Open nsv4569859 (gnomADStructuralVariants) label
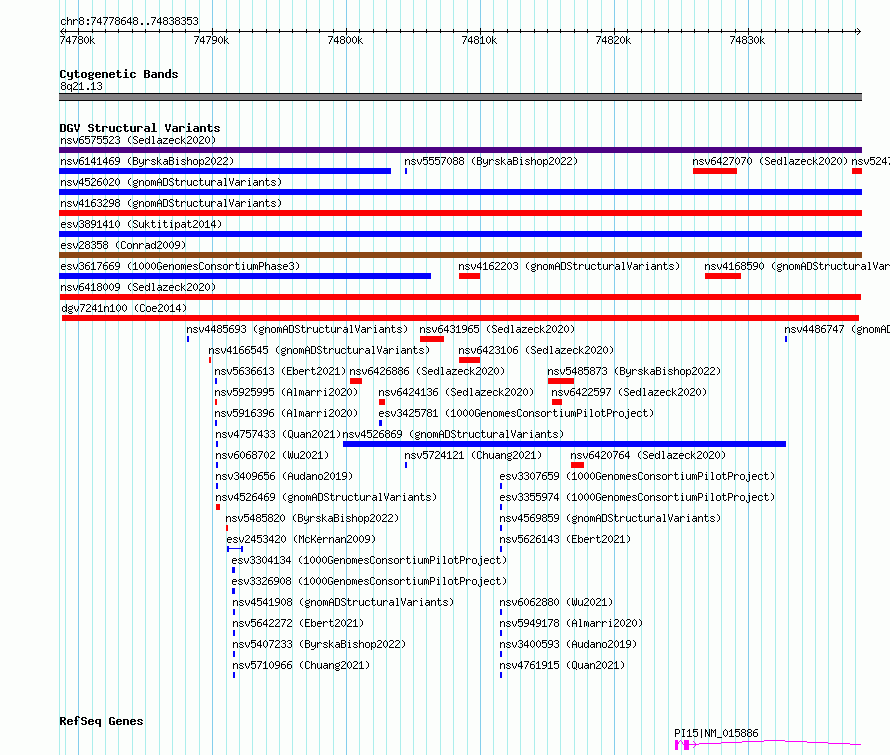The image size is (890, 755). [x=610, y=518]
